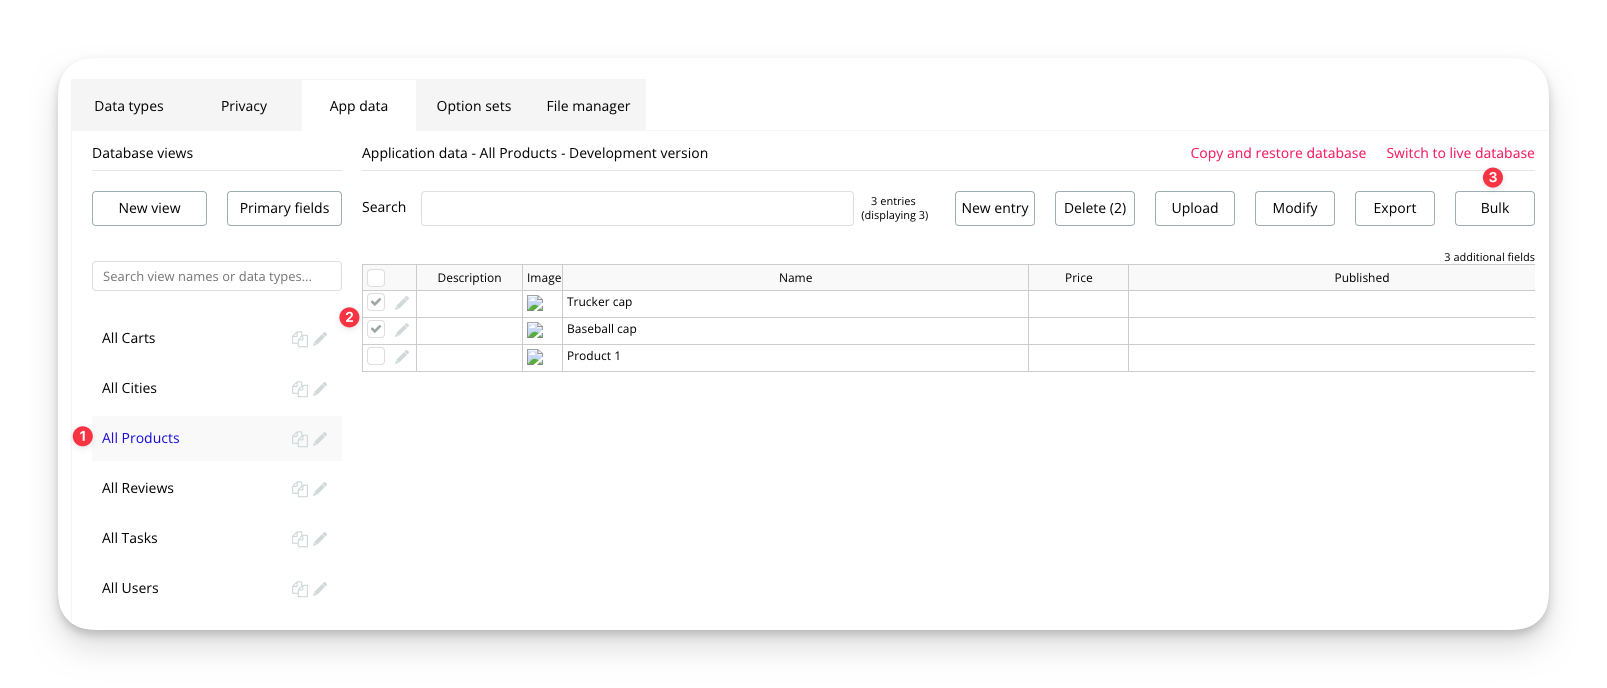Open the Trucker cap image thumbnail
Screen dimensions: 1607x688
536,303
